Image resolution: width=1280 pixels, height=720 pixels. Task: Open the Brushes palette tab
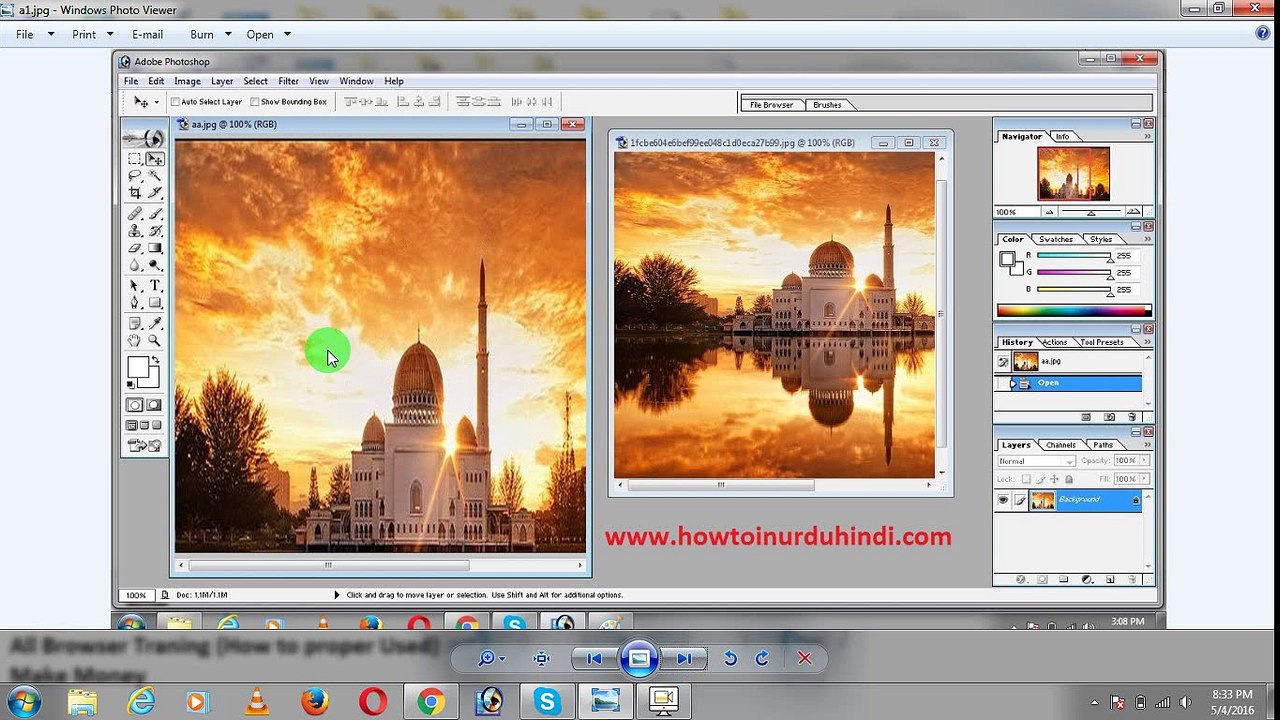pos(827,104)
